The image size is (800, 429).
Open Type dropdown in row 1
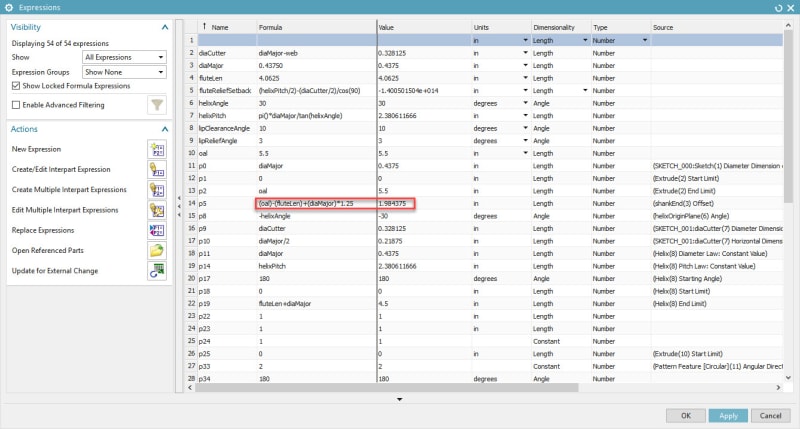coord(645,40)
